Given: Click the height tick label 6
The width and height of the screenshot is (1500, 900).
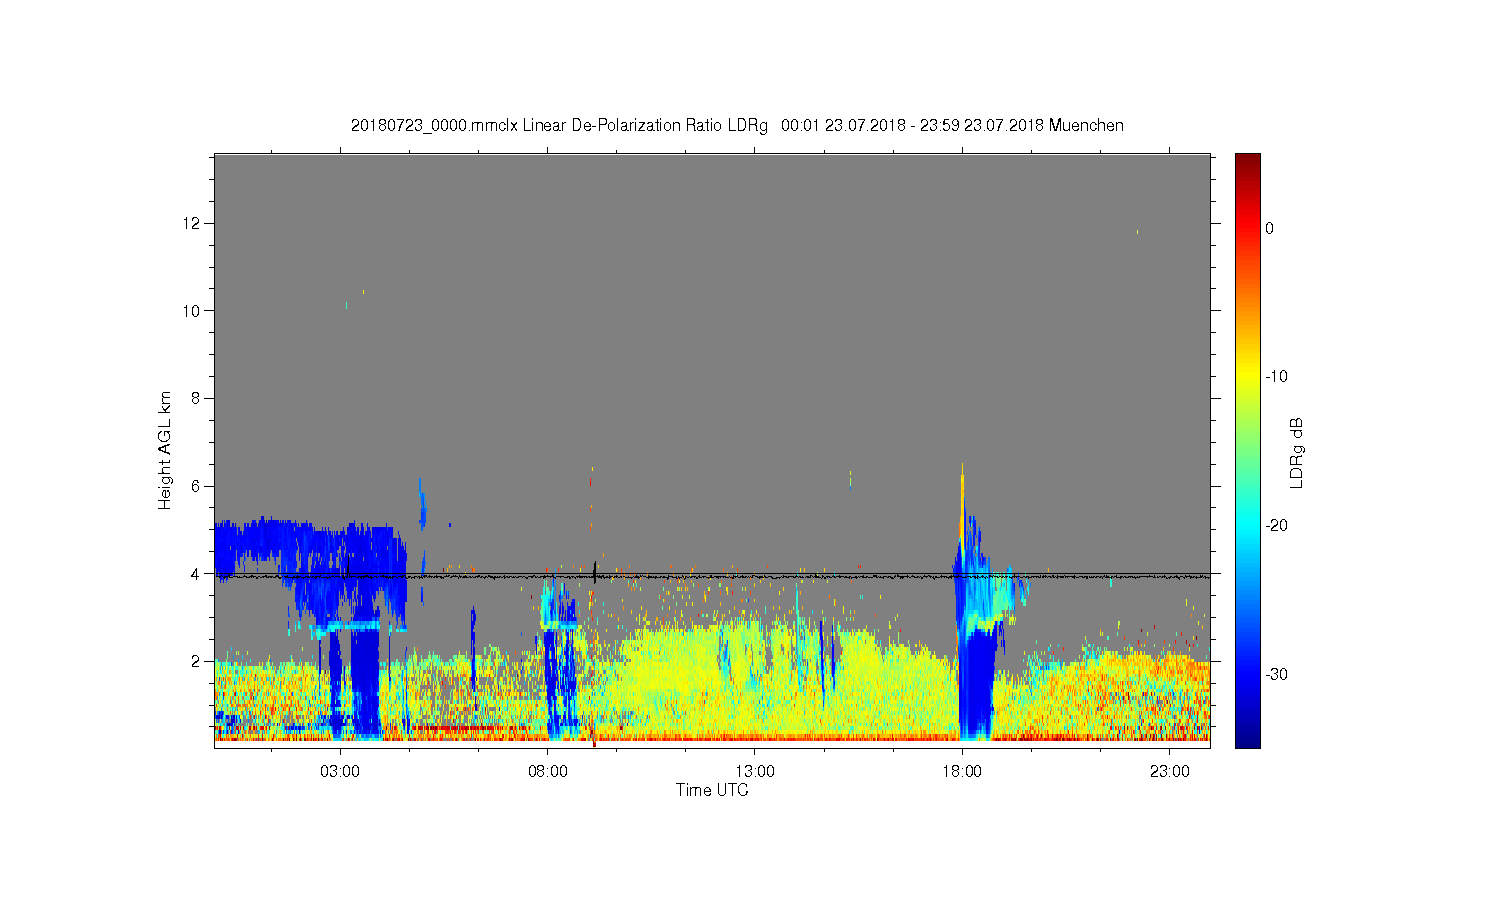Looking at the screenshot, I should click(196, 486).
